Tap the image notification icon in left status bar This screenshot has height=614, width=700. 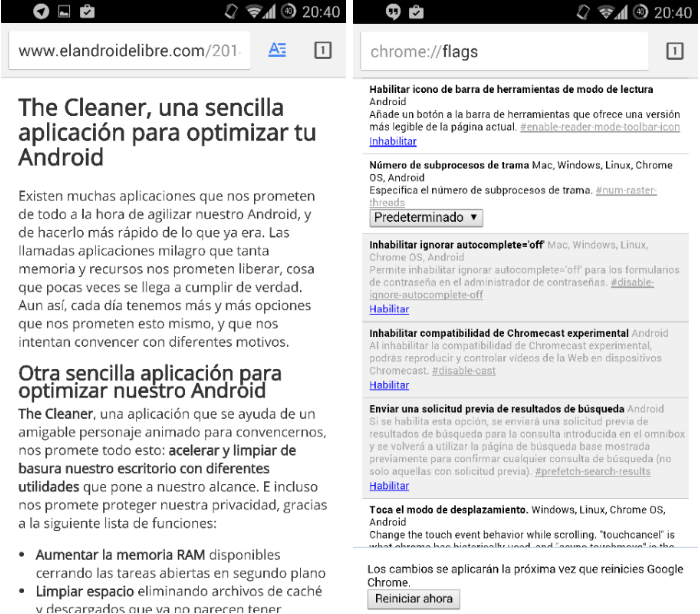[x=64, y=12]
